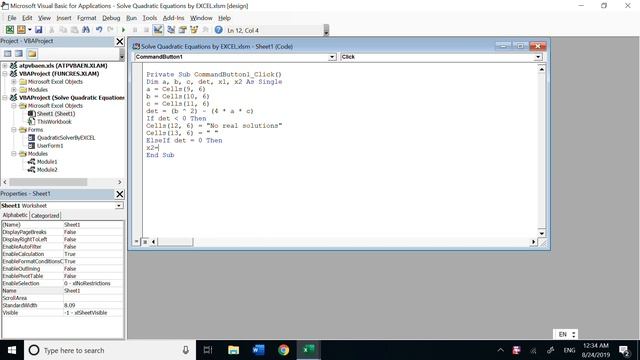
Task: Collapse Modules folder containing Module1
Action: point(14,153)
